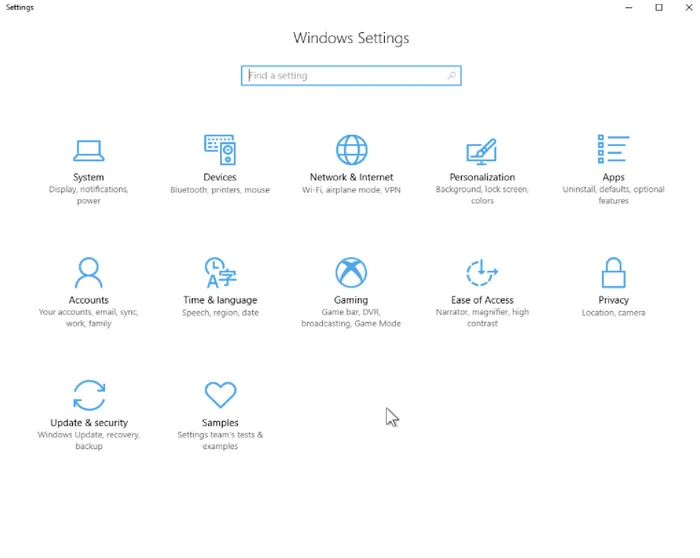Screen dimensions: 700x558
Task: Open the Gaming Xbox icon
Action: coord(351,272)
